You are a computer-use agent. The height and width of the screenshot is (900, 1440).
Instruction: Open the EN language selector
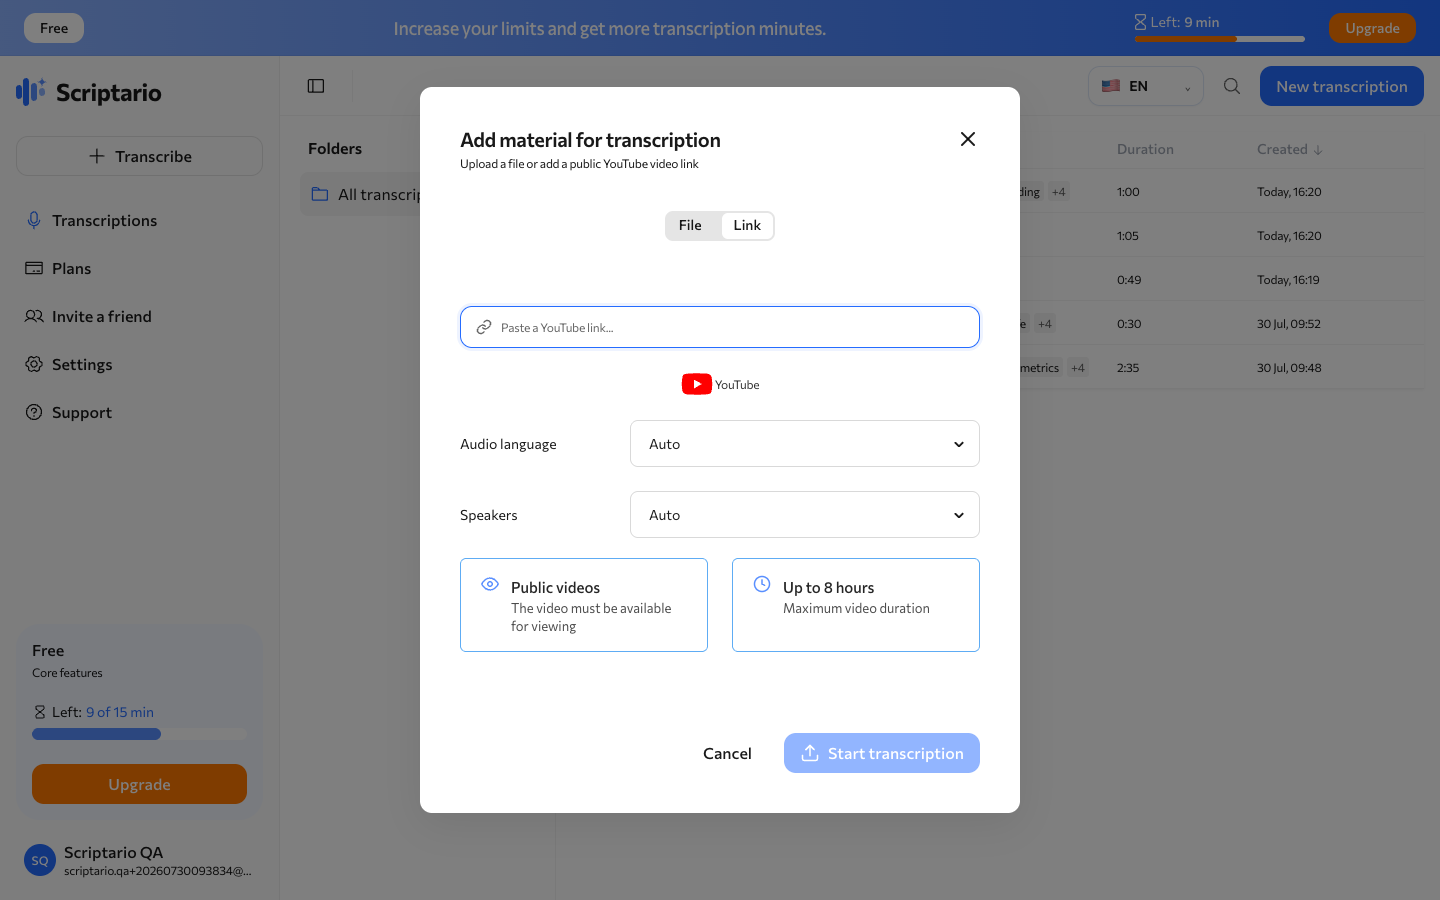pyautogui.click(x=1146, y=86)
